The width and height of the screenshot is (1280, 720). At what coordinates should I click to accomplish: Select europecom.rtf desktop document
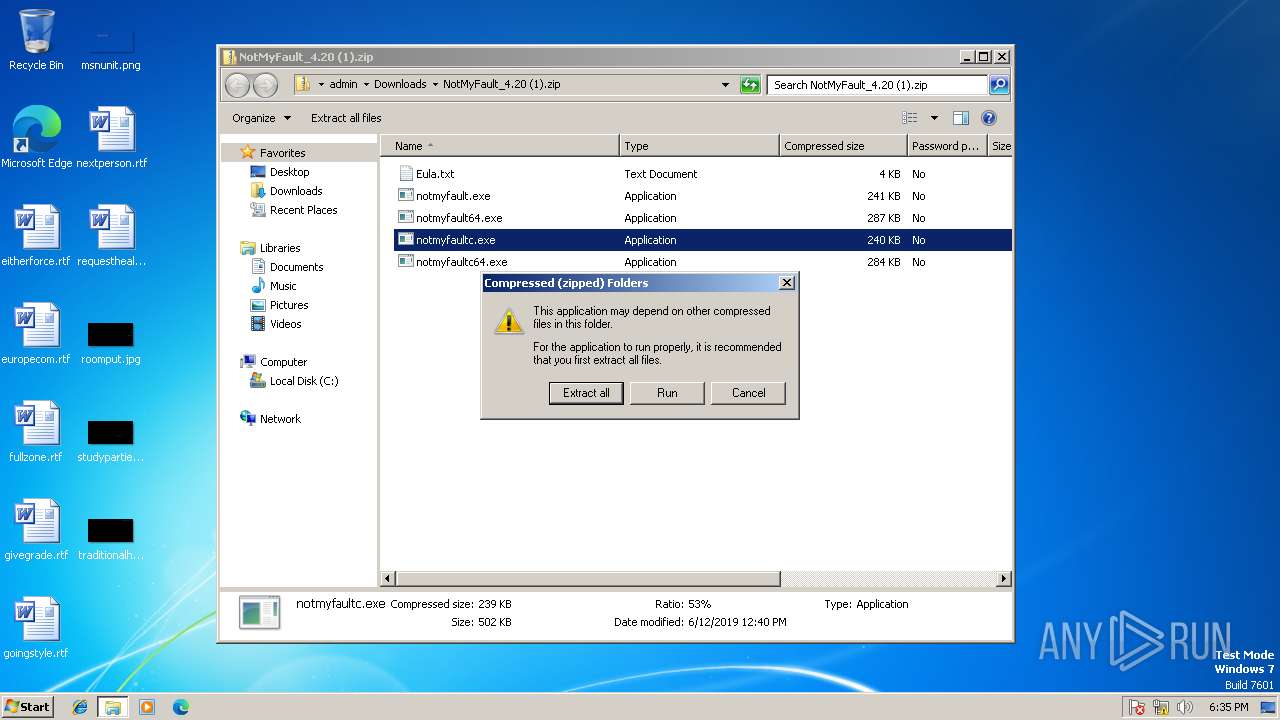[36, 334]
